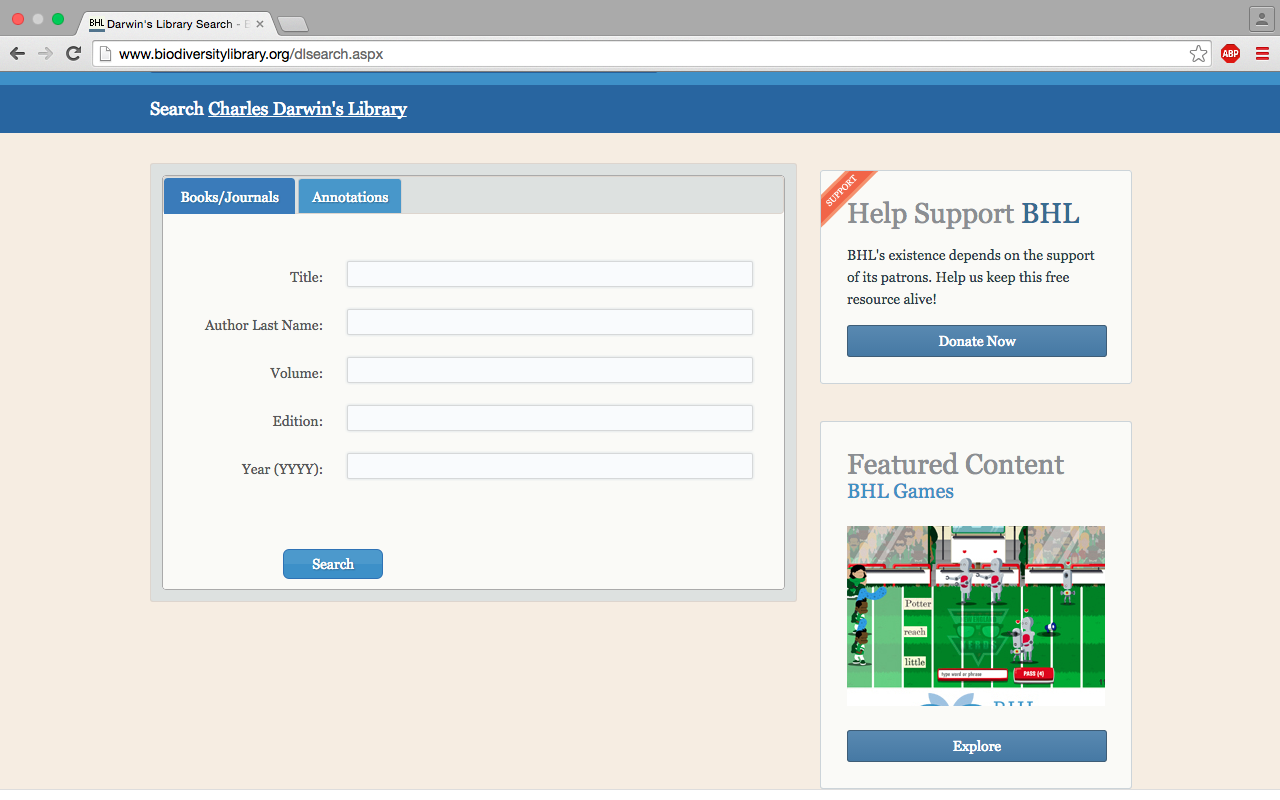Click the browser back arrow
The image size is (1280, 800).
(x=18, y=54)
